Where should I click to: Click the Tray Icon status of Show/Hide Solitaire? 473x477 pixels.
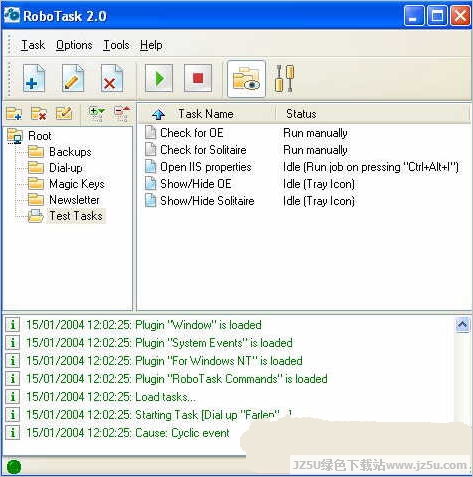pyautogui.click(x=319, y=201)
